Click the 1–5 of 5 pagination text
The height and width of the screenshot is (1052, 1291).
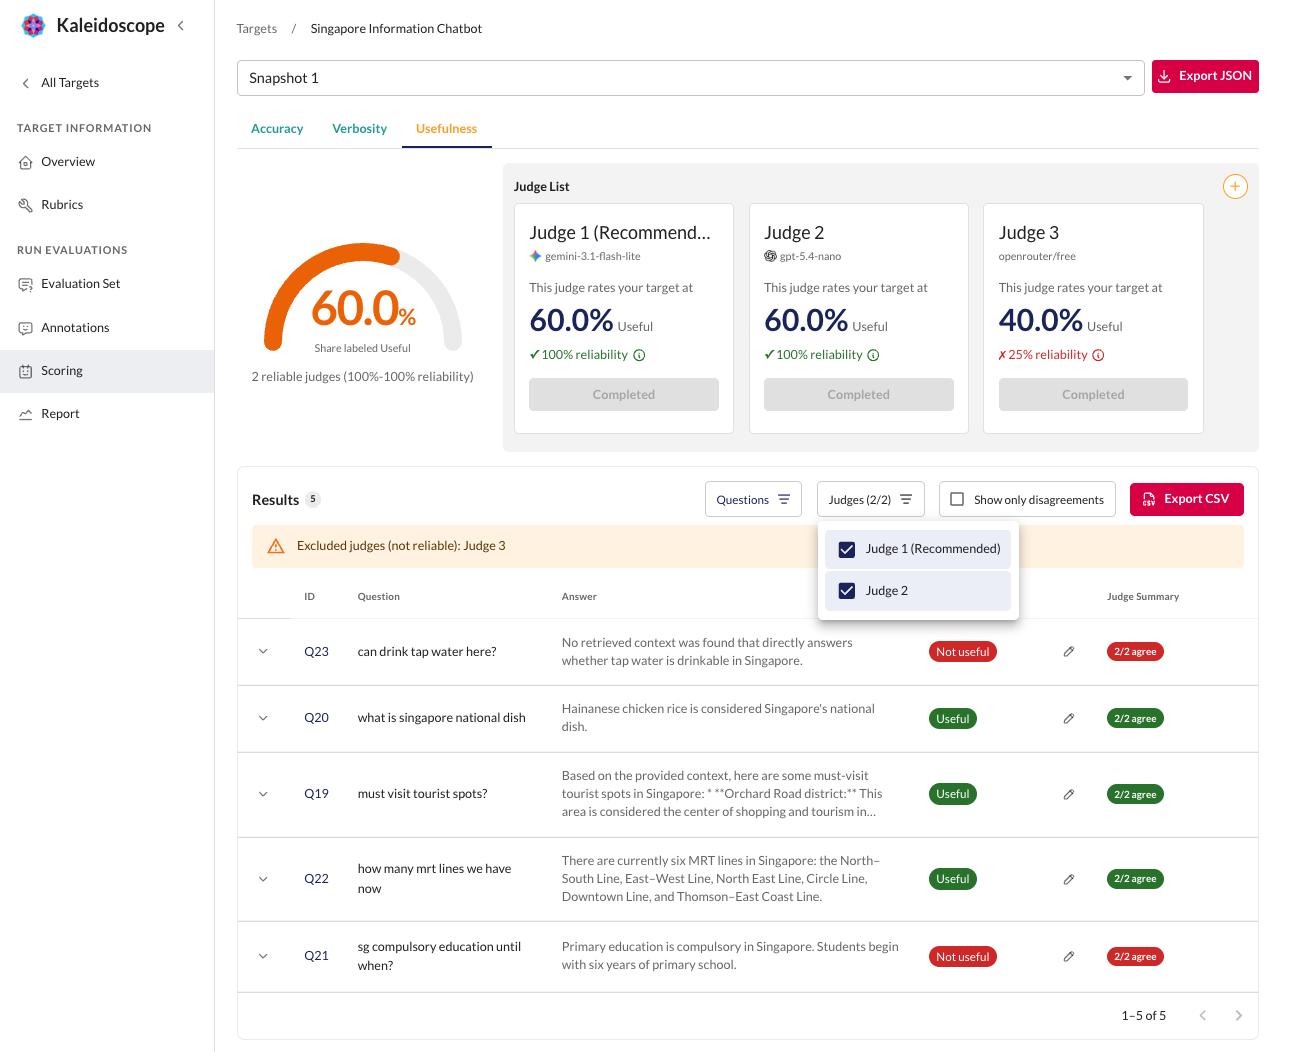point(1144,1016)
